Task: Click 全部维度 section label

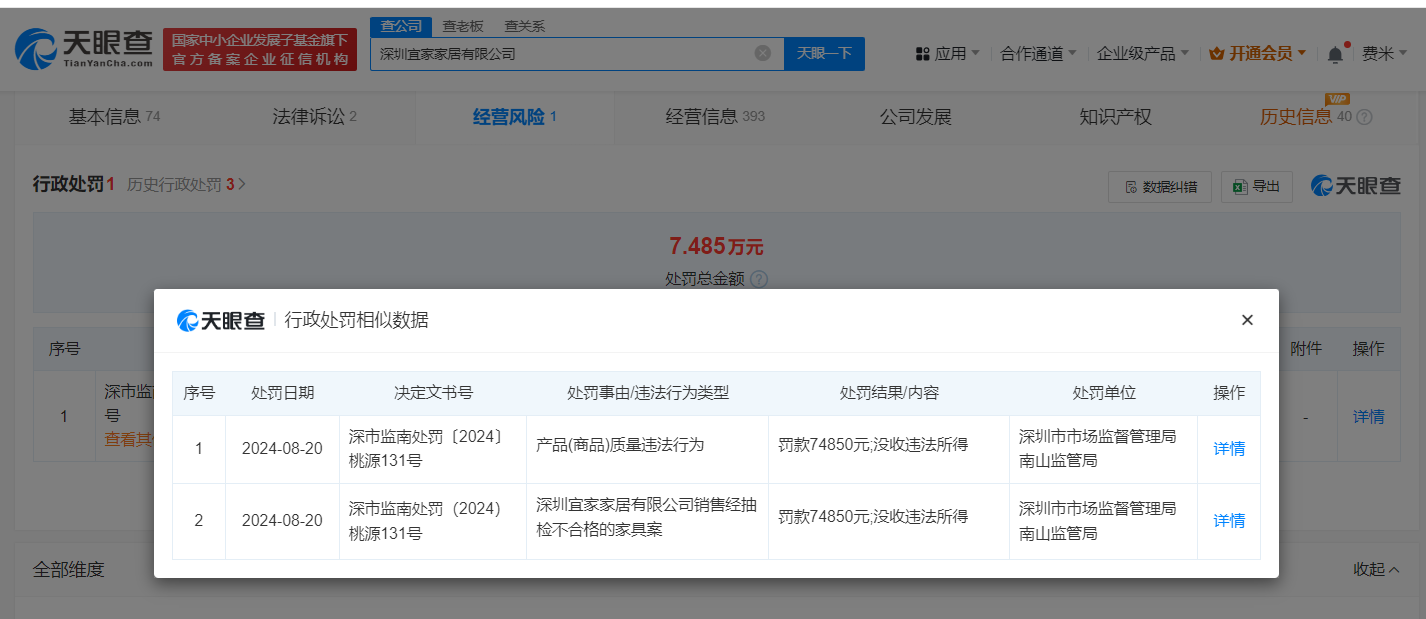Action: click(x=68, y=570)
